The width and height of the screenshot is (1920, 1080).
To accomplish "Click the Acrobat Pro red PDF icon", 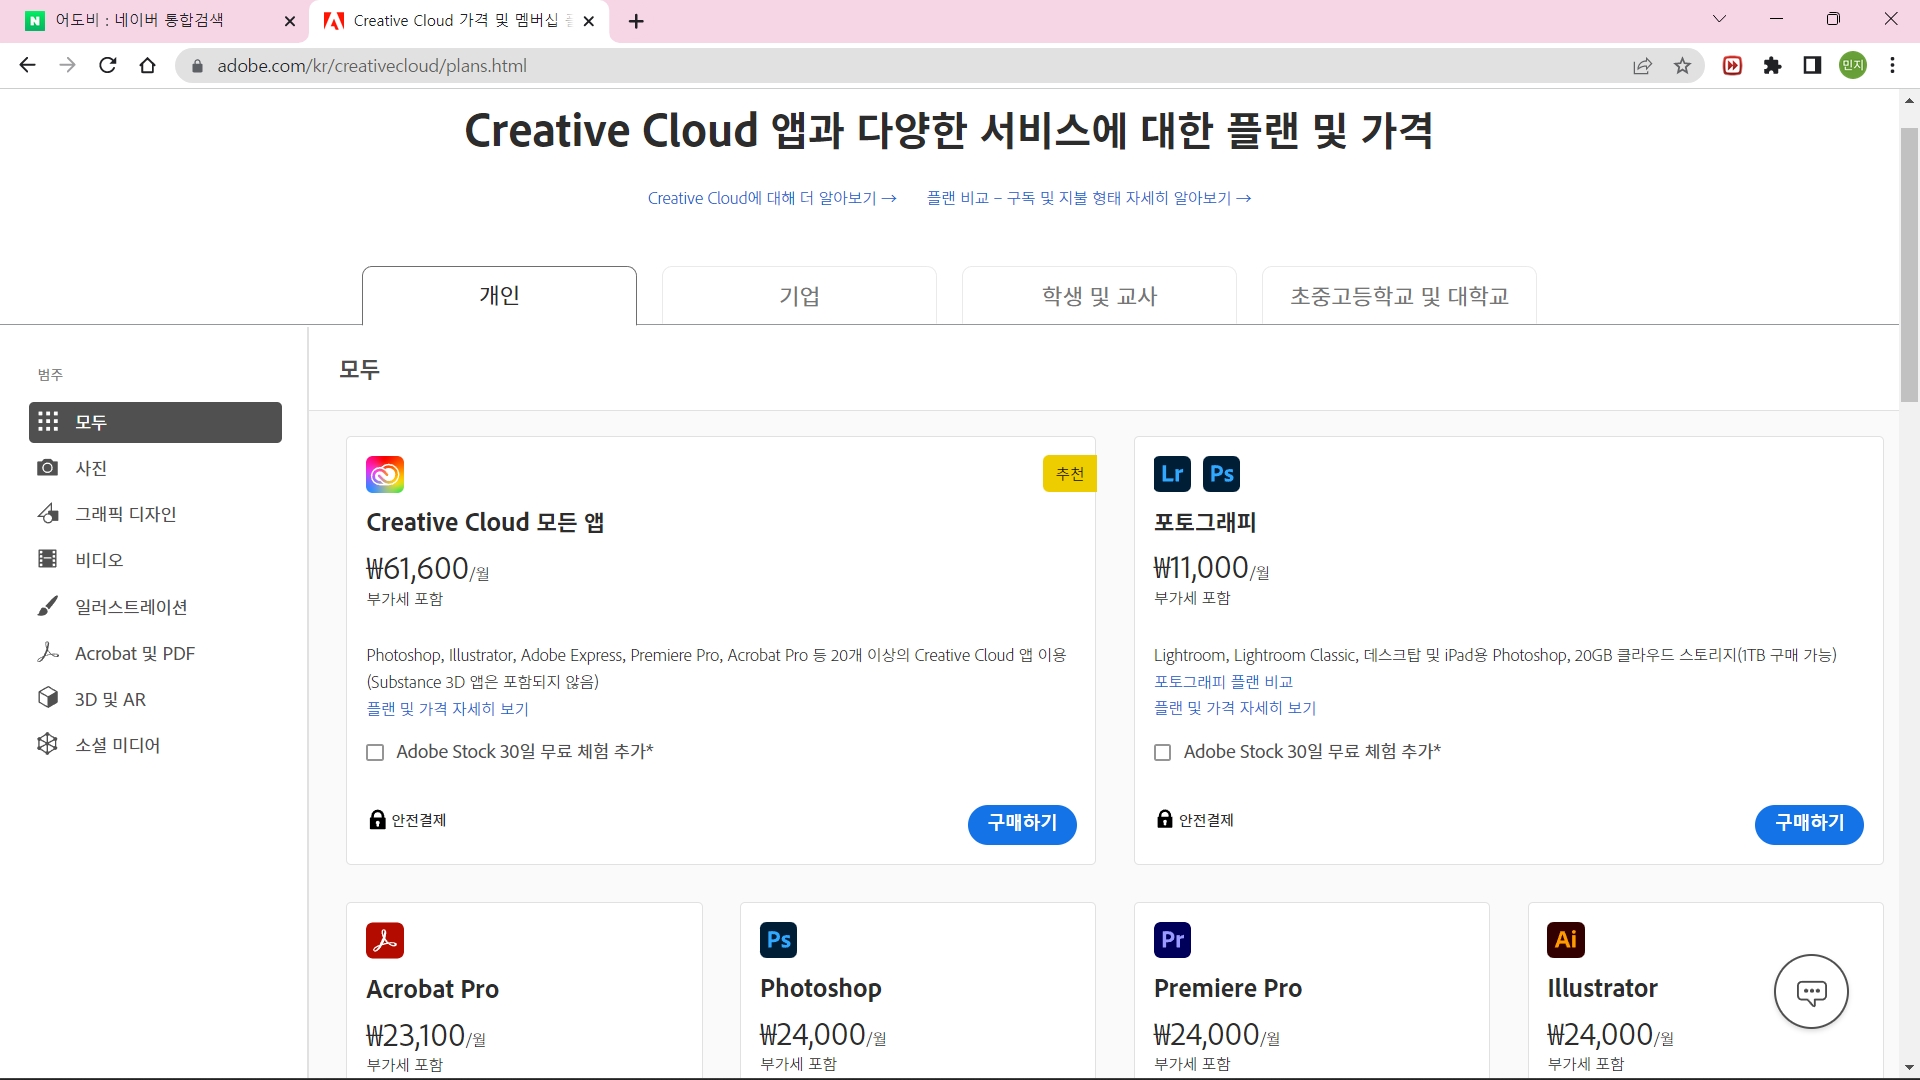I will coord(385,940).
